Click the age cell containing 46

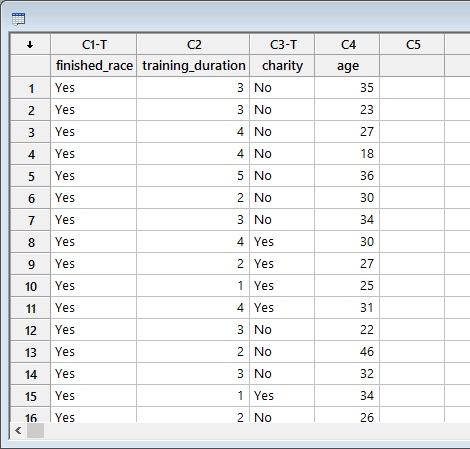(x=347, y=352)
